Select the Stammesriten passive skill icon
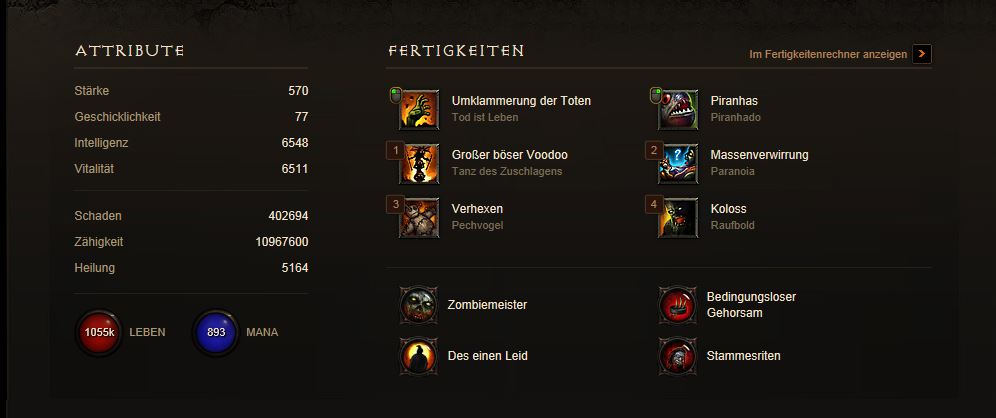The height and width of the screenshot is (418, 996). 678,356
